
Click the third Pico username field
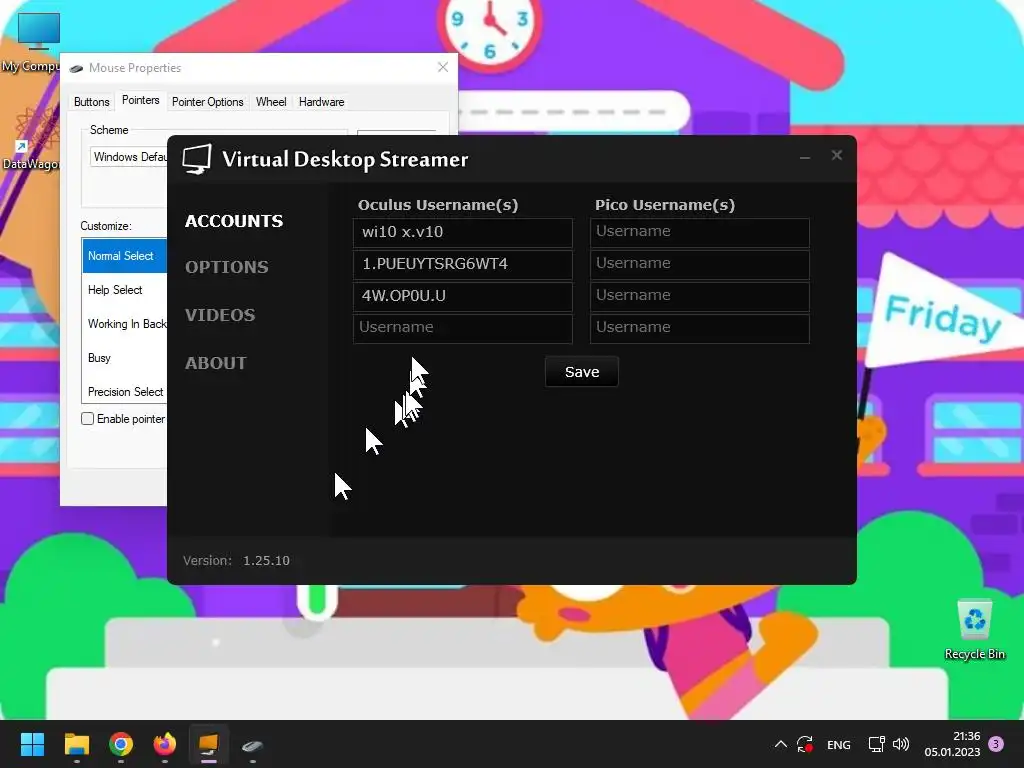699,296
